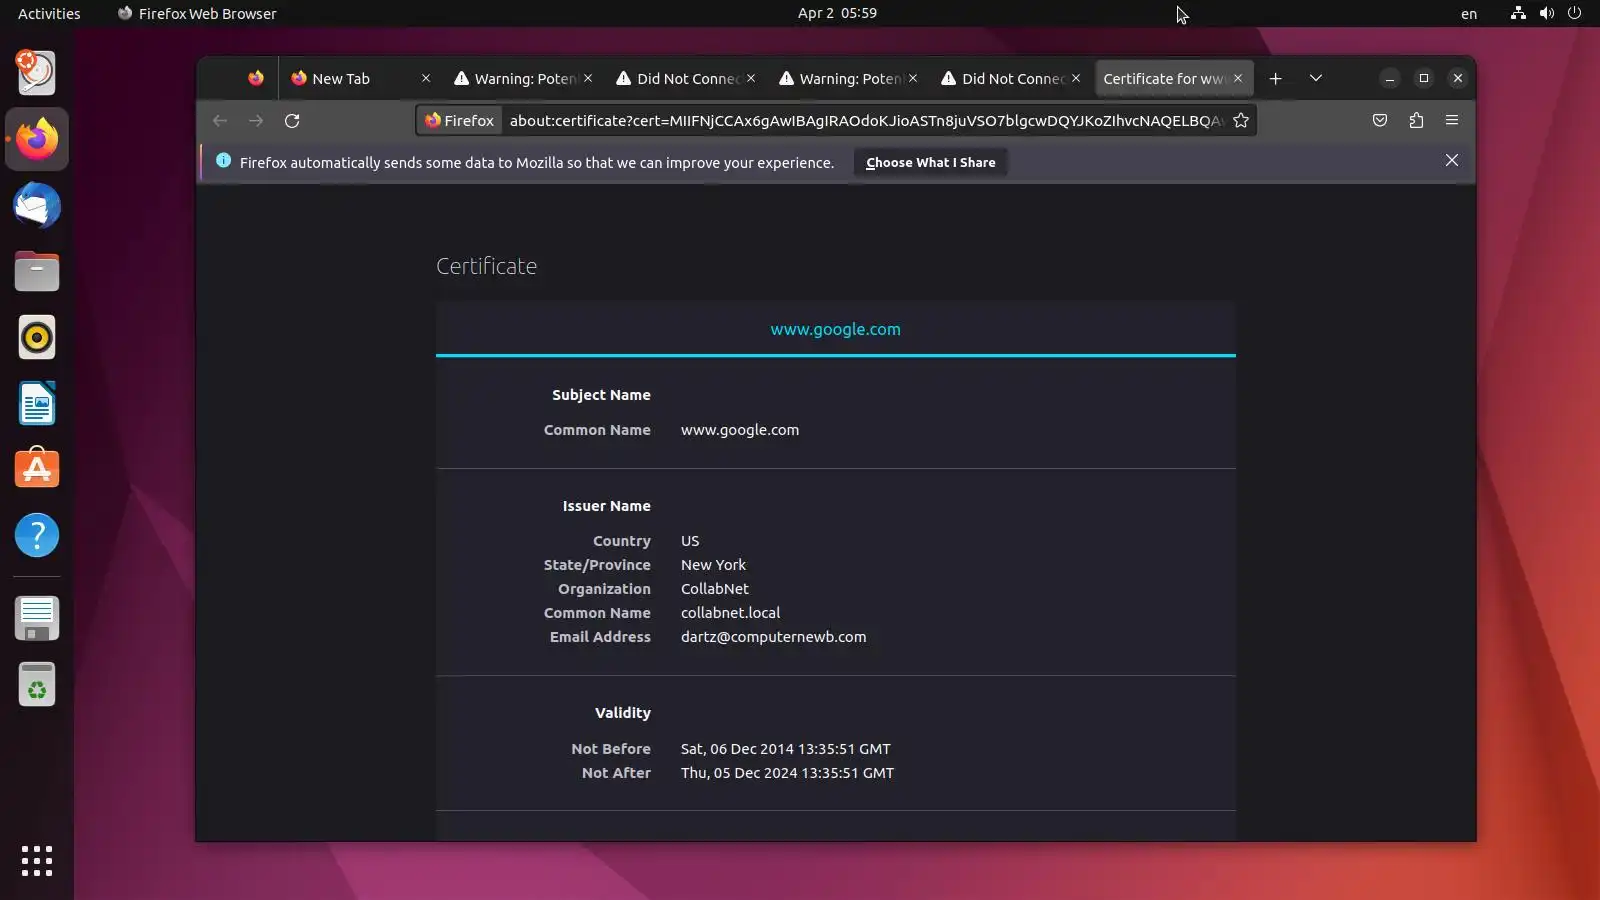This screenshot has height=900, width=1600.
Task: Click the Not Before date value
Action: click(x=786, y=749)
